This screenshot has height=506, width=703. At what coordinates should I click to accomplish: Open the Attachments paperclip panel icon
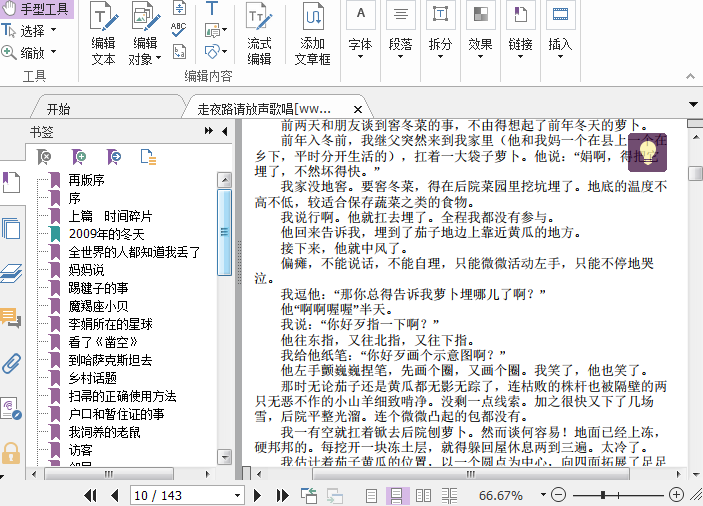coord(11,363)
